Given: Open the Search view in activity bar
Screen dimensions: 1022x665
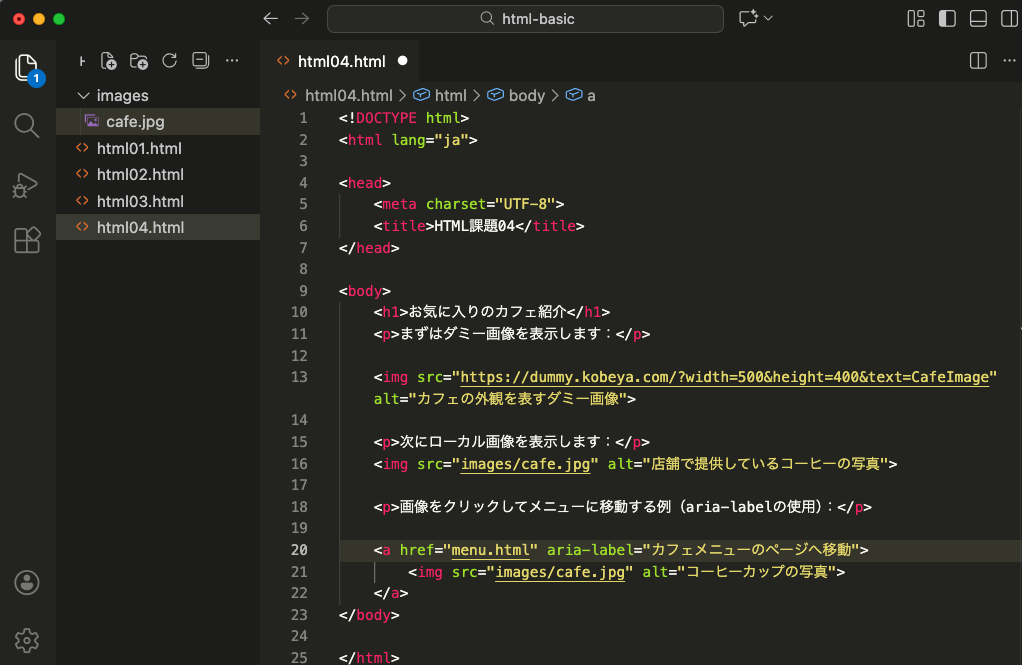Looking at the screenshot, I should (x=27, y=125).
